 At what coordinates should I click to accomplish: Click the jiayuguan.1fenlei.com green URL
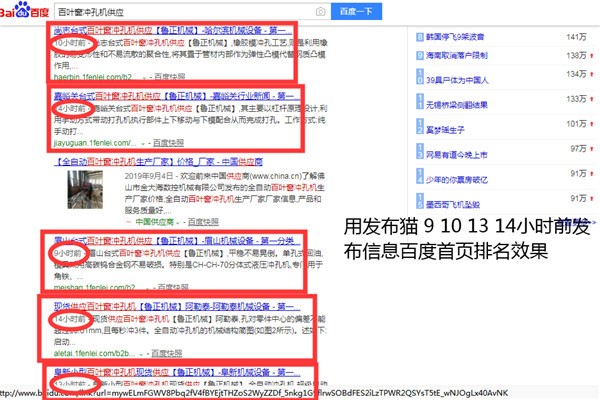coord(95,143)
